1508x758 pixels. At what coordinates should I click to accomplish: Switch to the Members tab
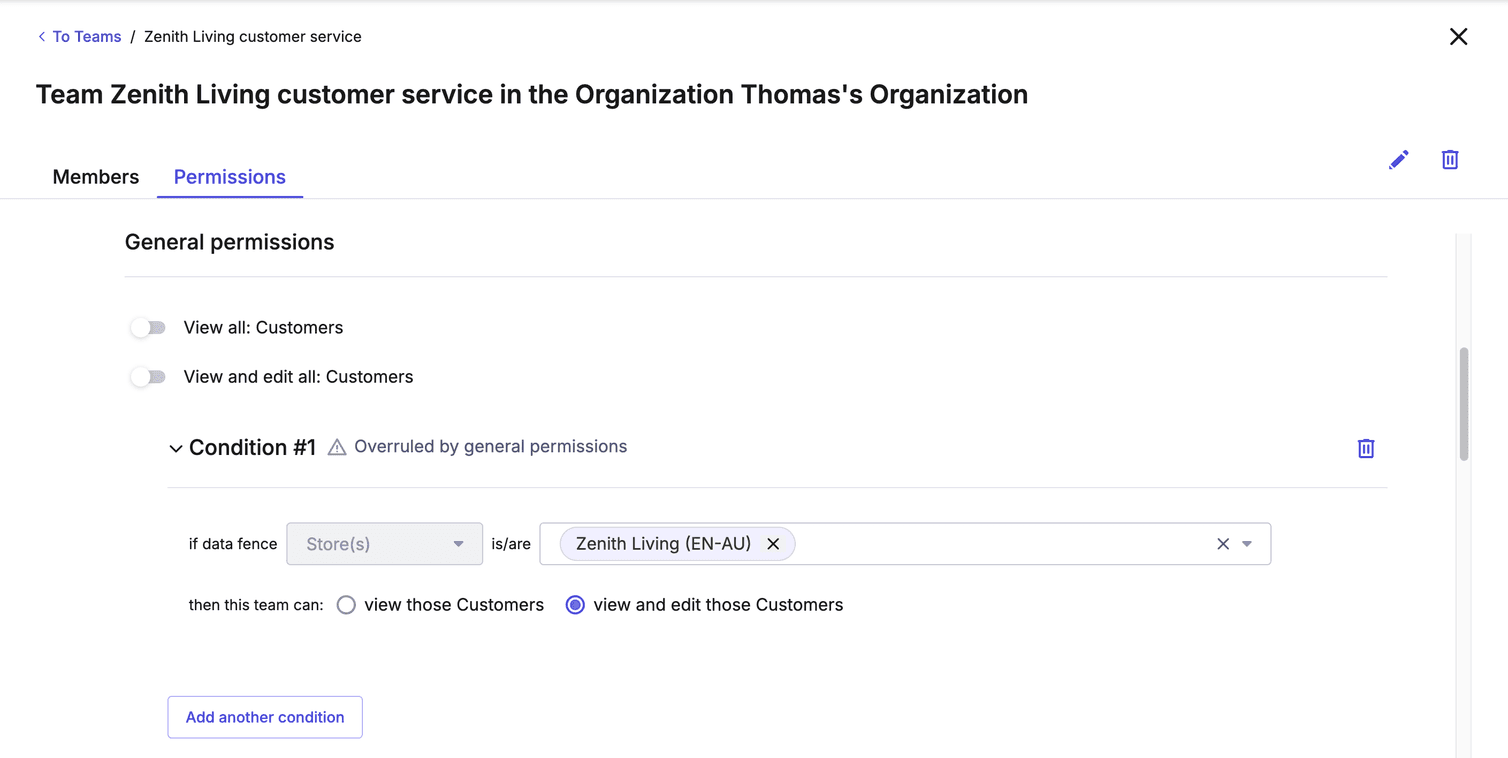(95, 177)
